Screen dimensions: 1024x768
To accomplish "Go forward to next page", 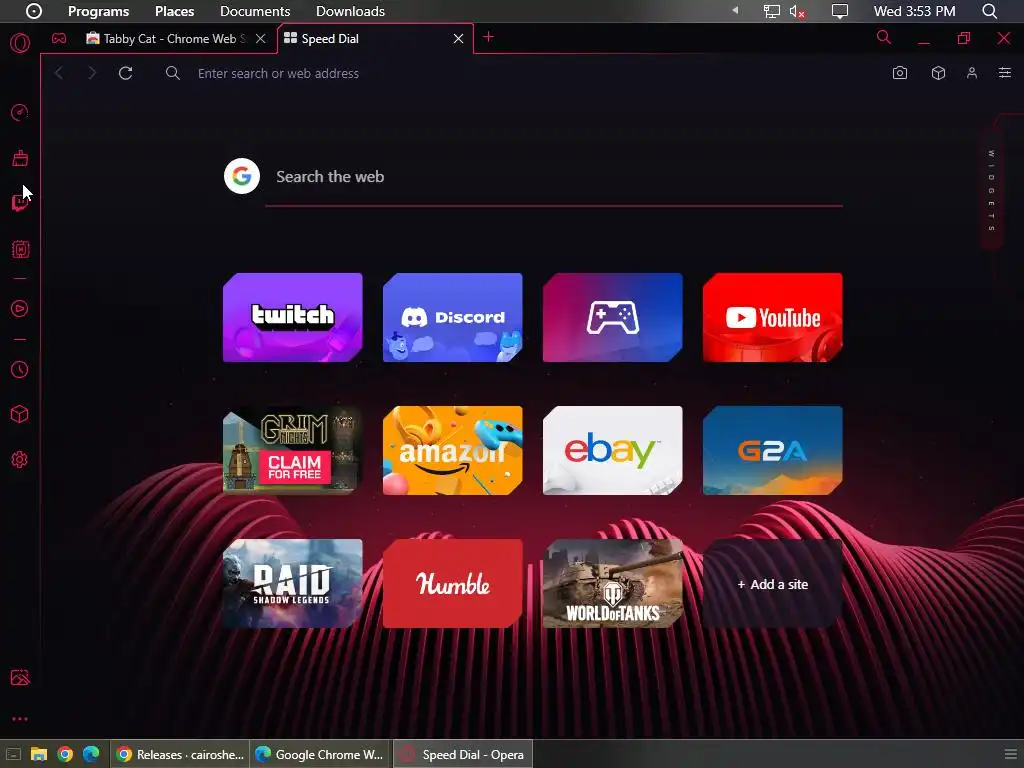I will pos(92,73).
